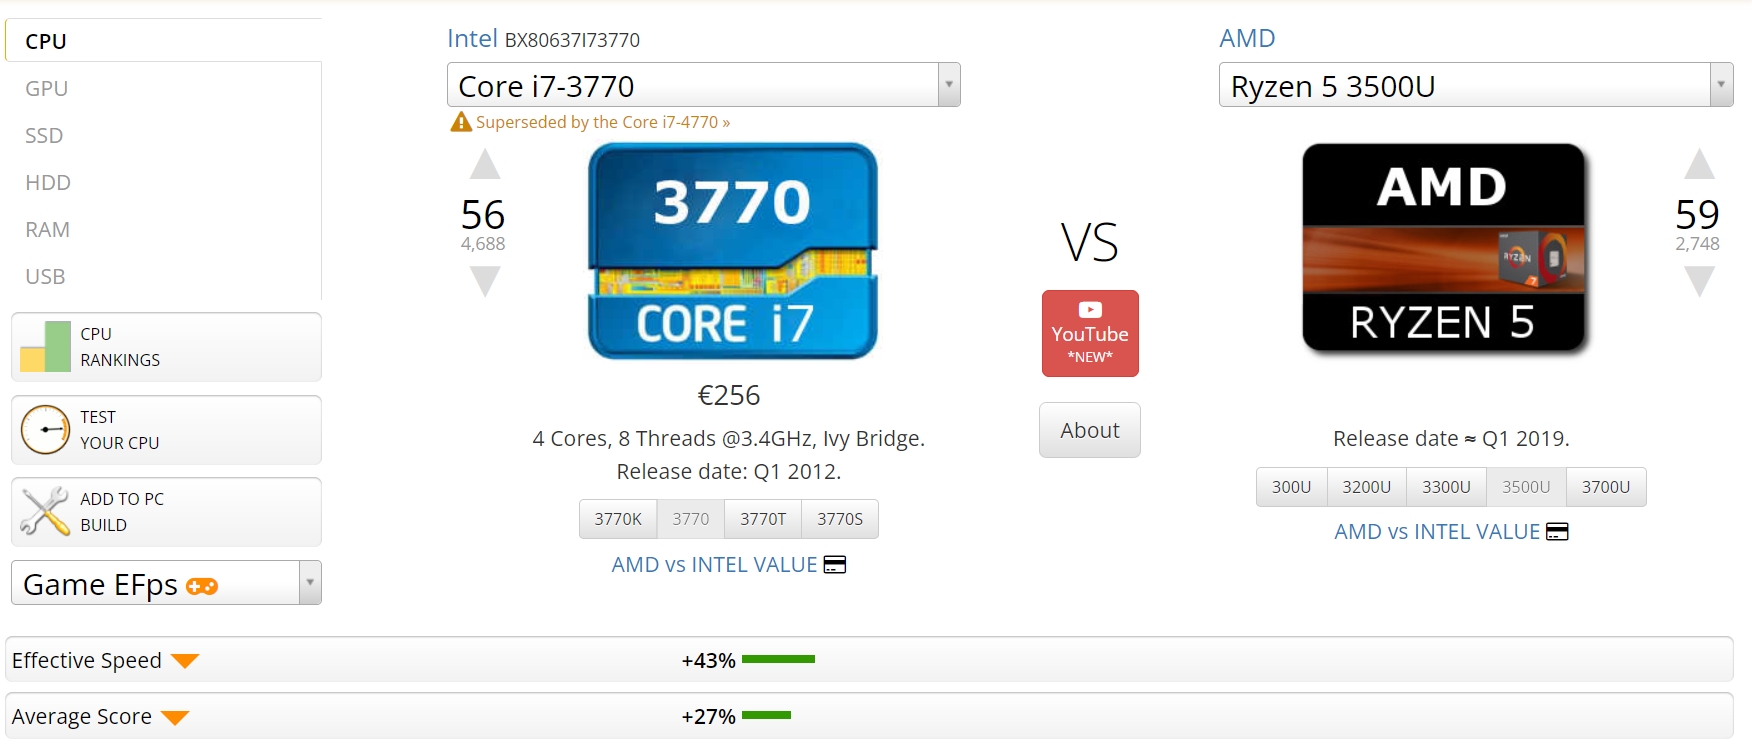The height and width of the screenshot is (744, 1752).
Task: Click the gamepad icon in Game EFps
Action: coord(202,586)
